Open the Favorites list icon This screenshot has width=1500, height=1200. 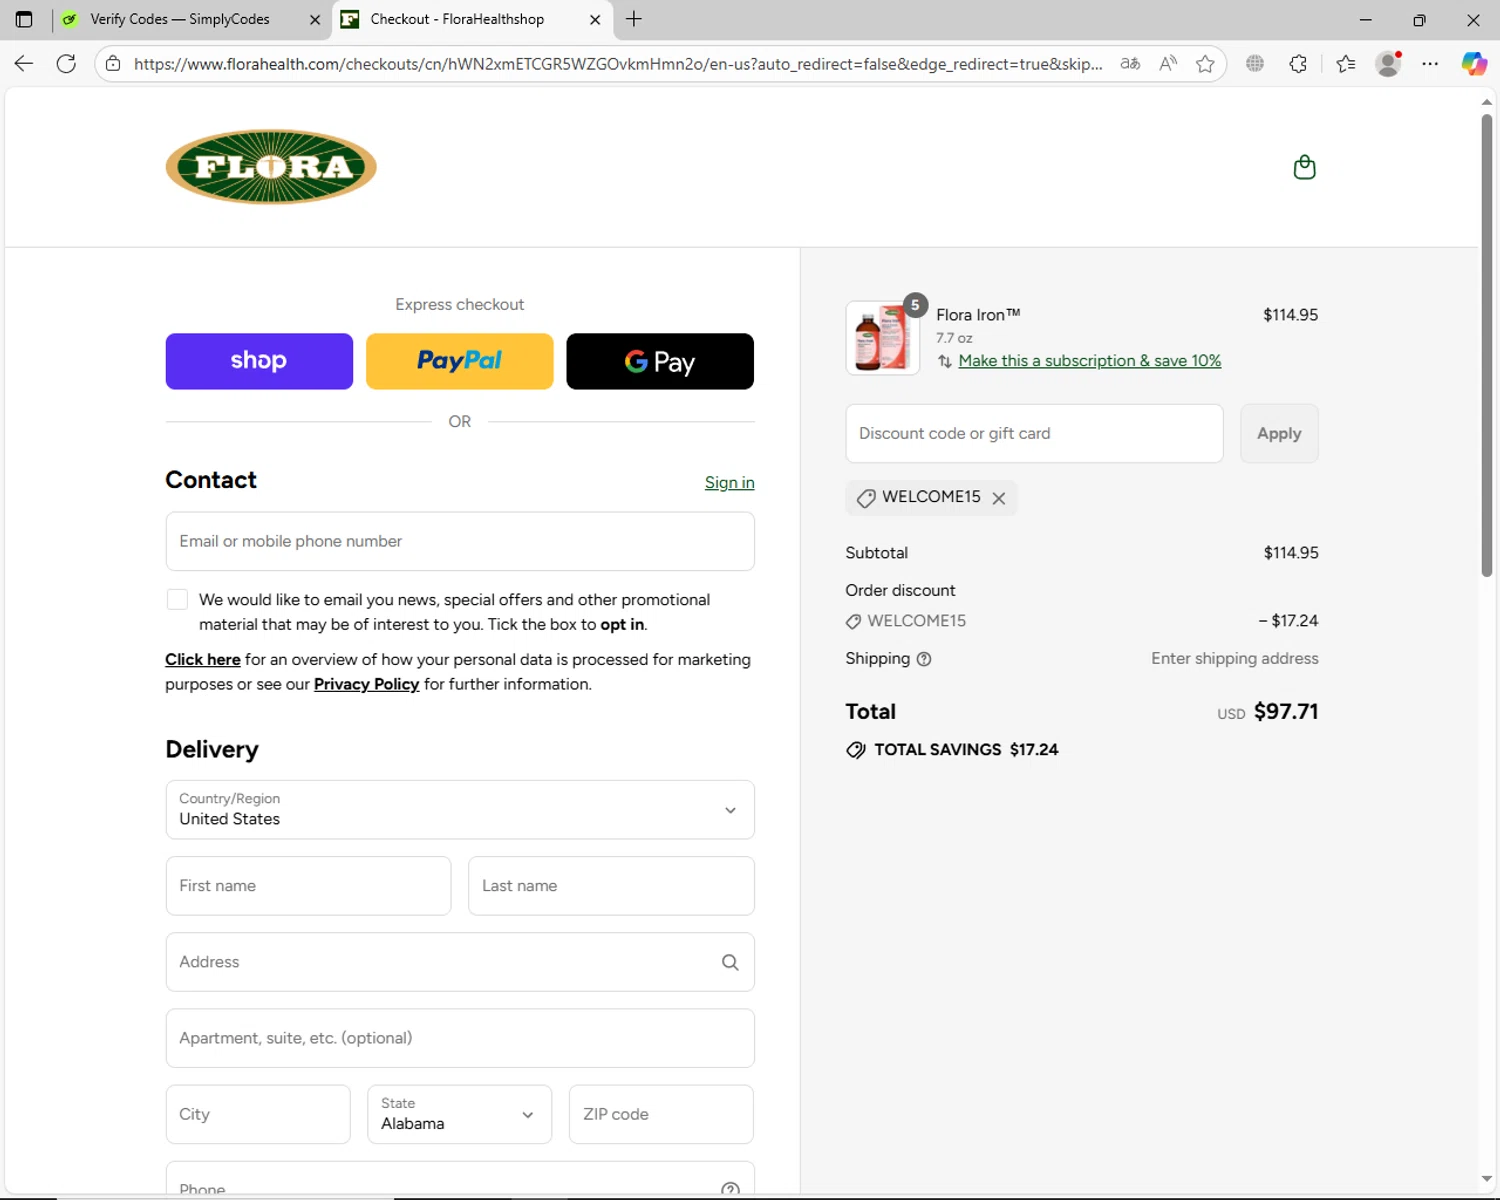pos(1346,64)
